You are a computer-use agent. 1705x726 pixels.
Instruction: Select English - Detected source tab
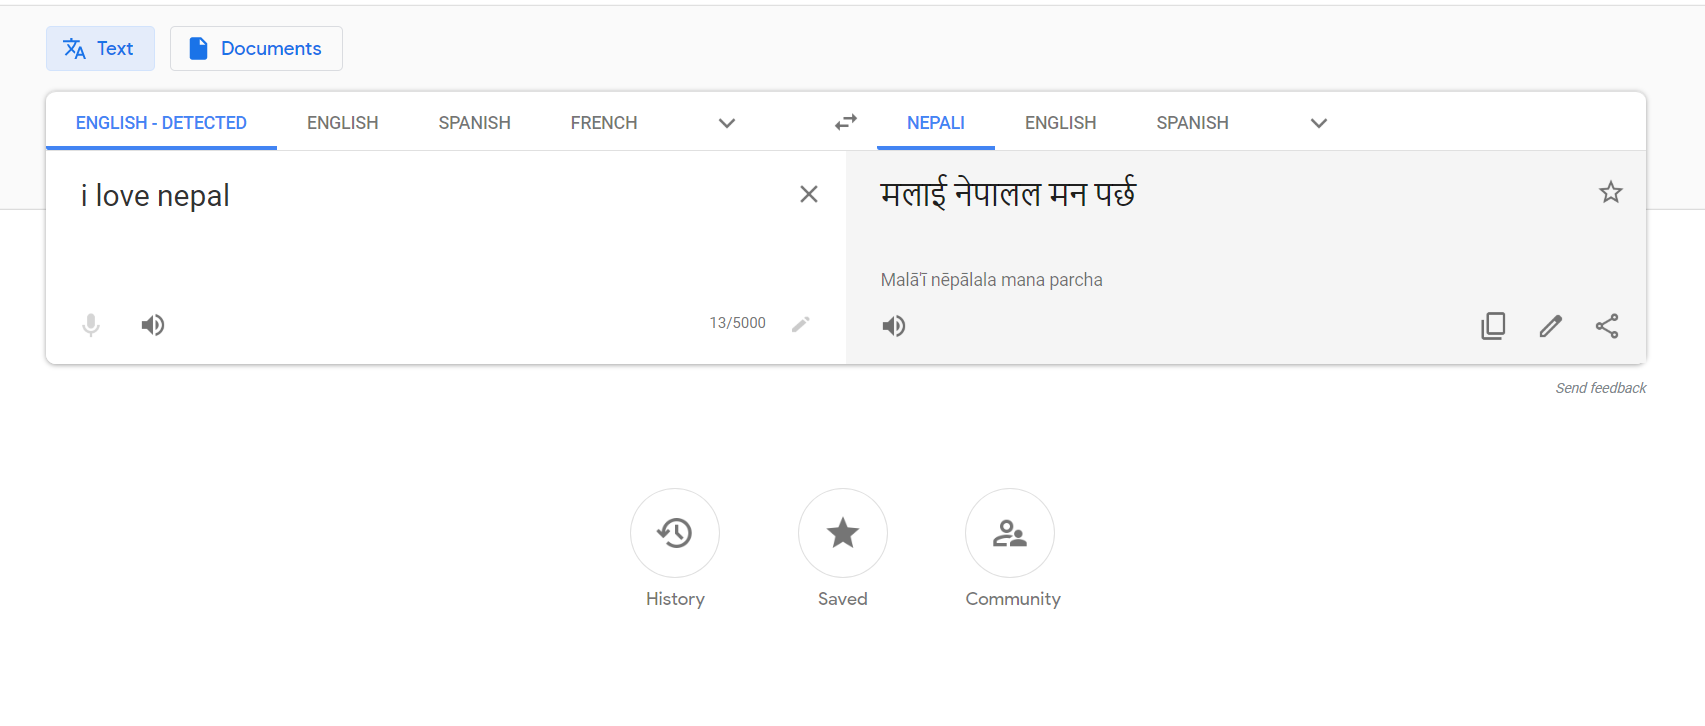pyautogui.click(x=161, y=122)
